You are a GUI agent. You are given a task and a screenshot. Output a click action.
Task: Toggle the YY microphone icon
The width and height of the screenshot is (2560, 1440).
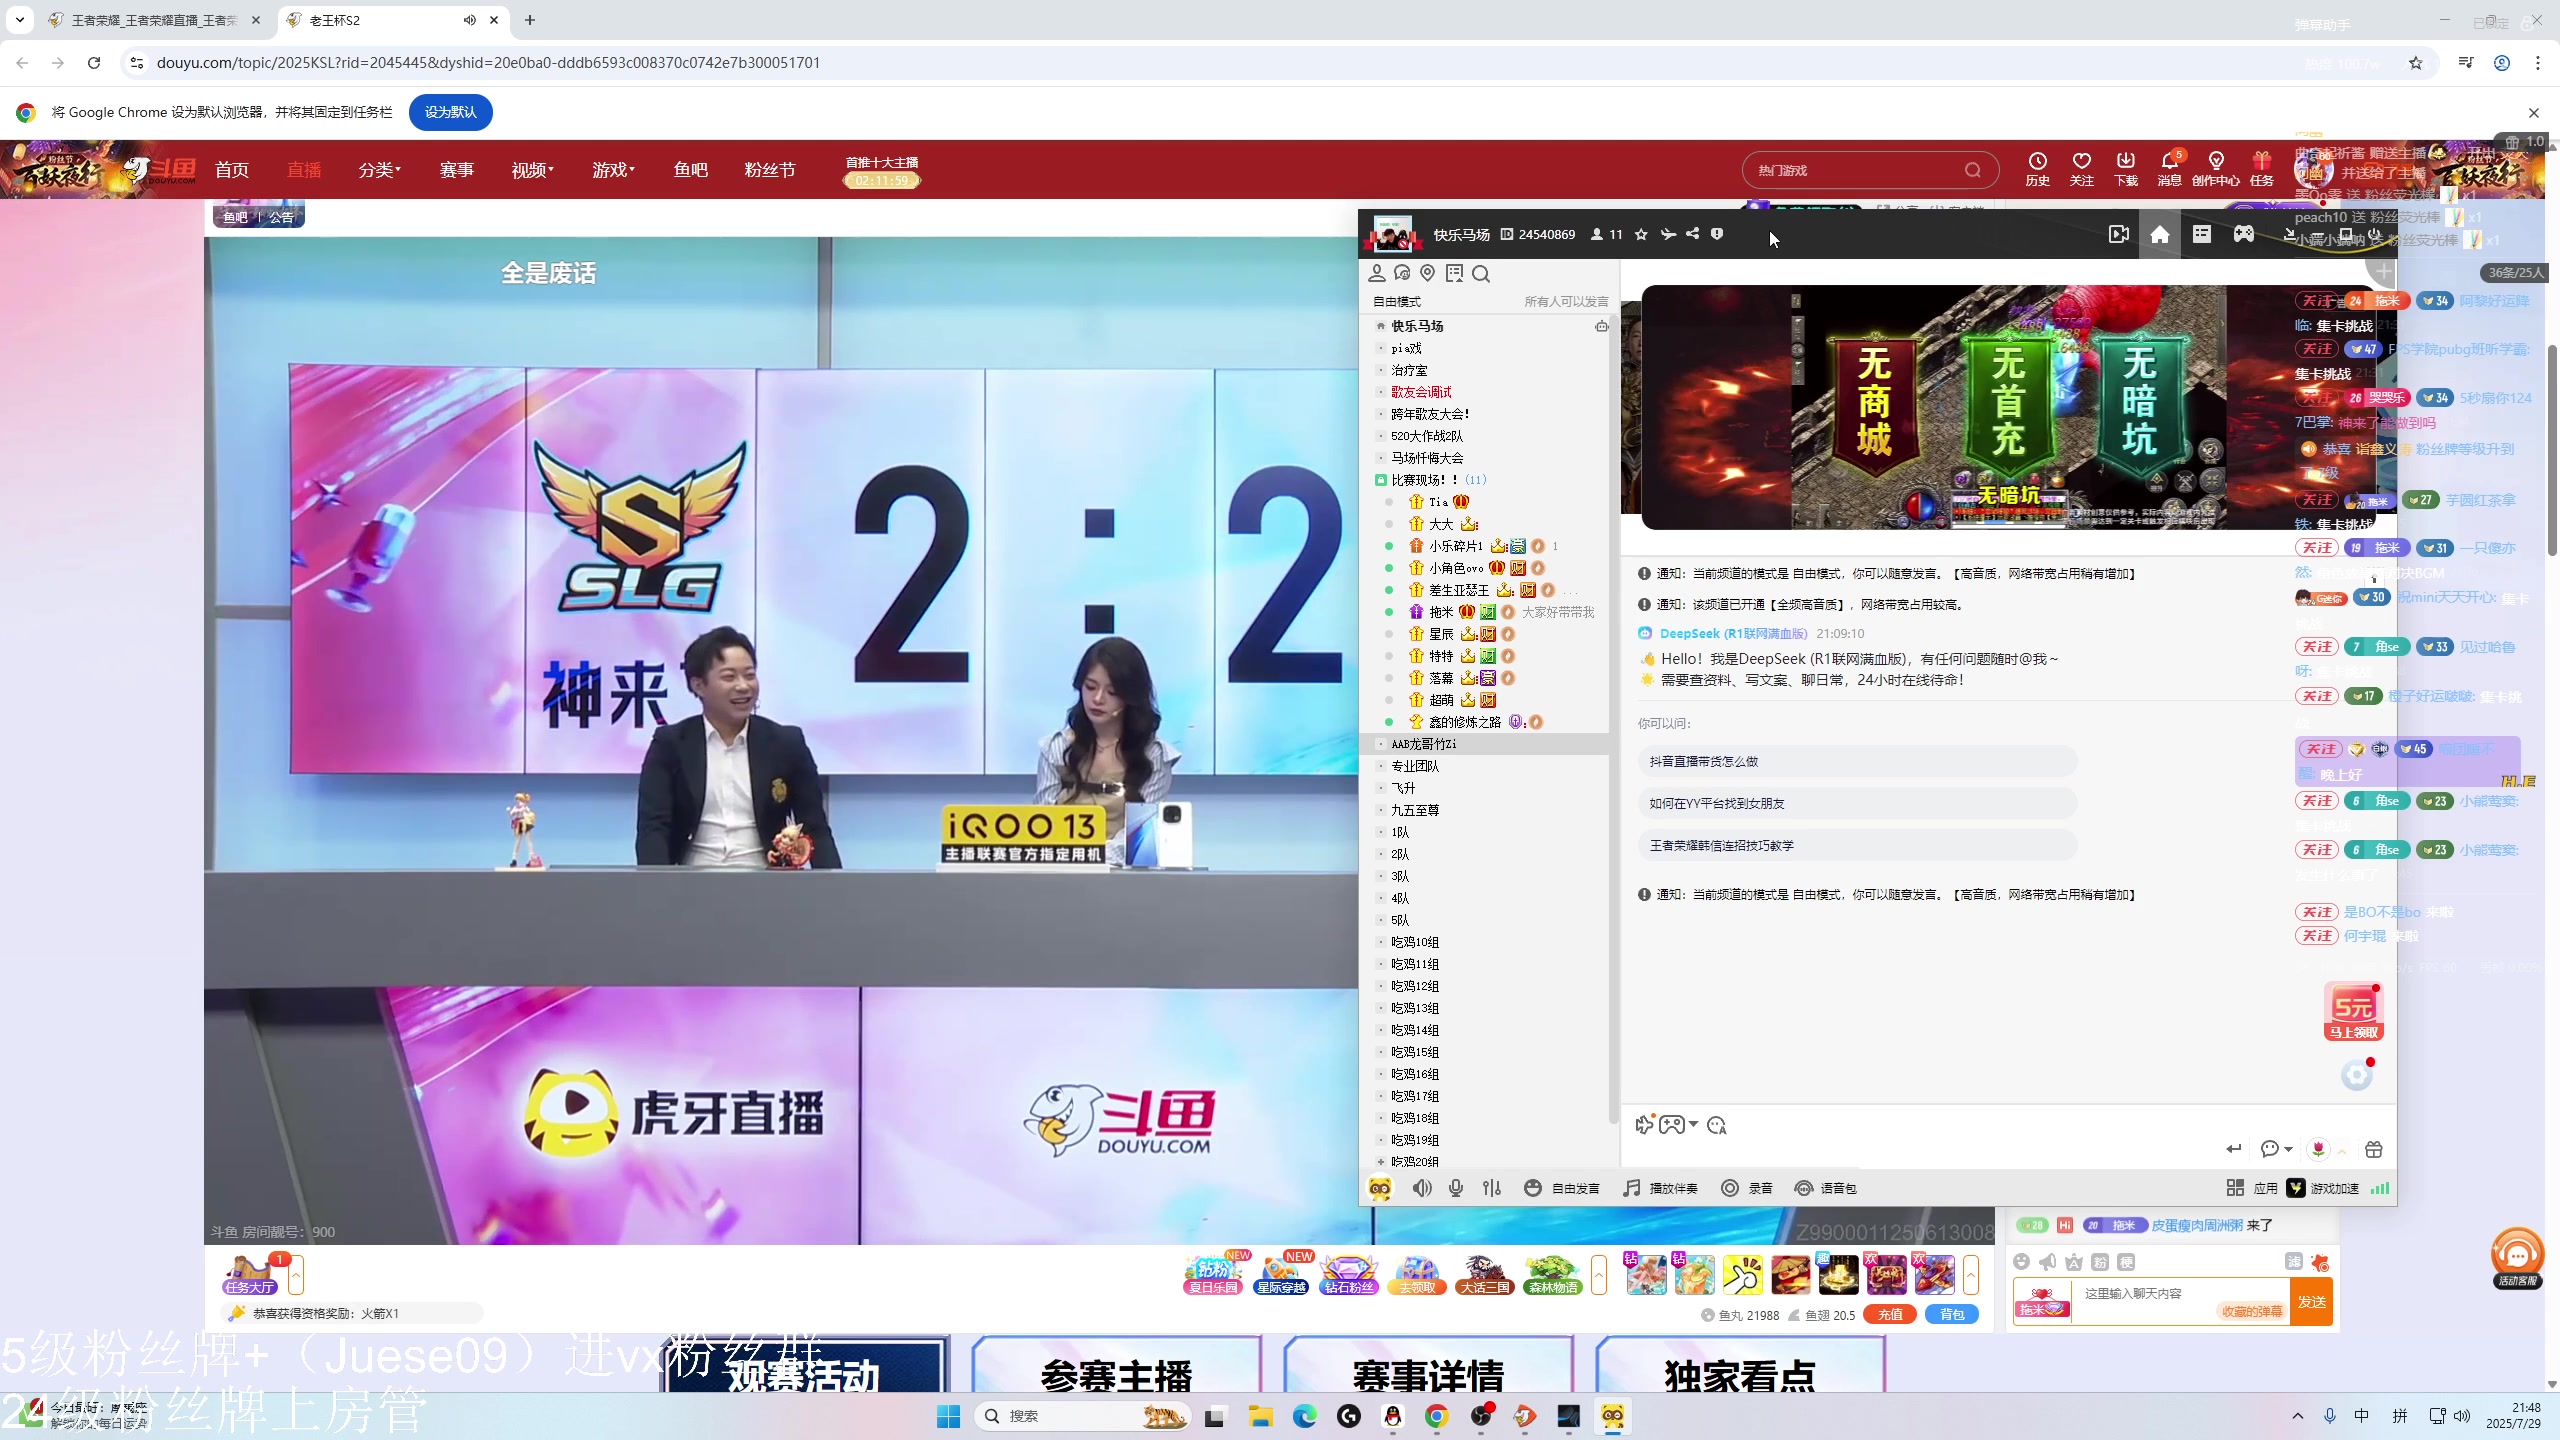(x=1456, y=1188)
